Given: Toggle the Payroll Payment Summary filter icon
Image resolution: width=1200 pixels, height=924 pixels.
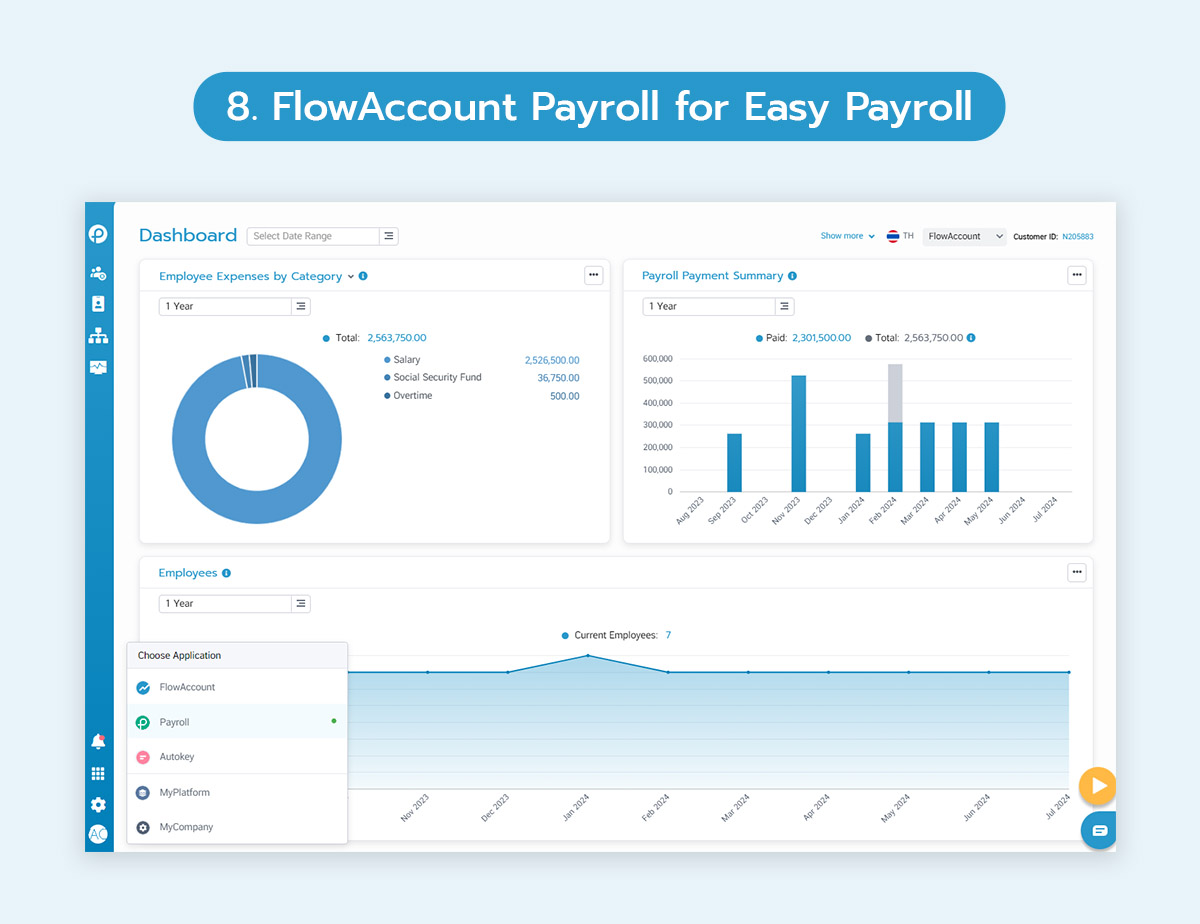Looking at the screenshot, I should (x=784, y=306).
